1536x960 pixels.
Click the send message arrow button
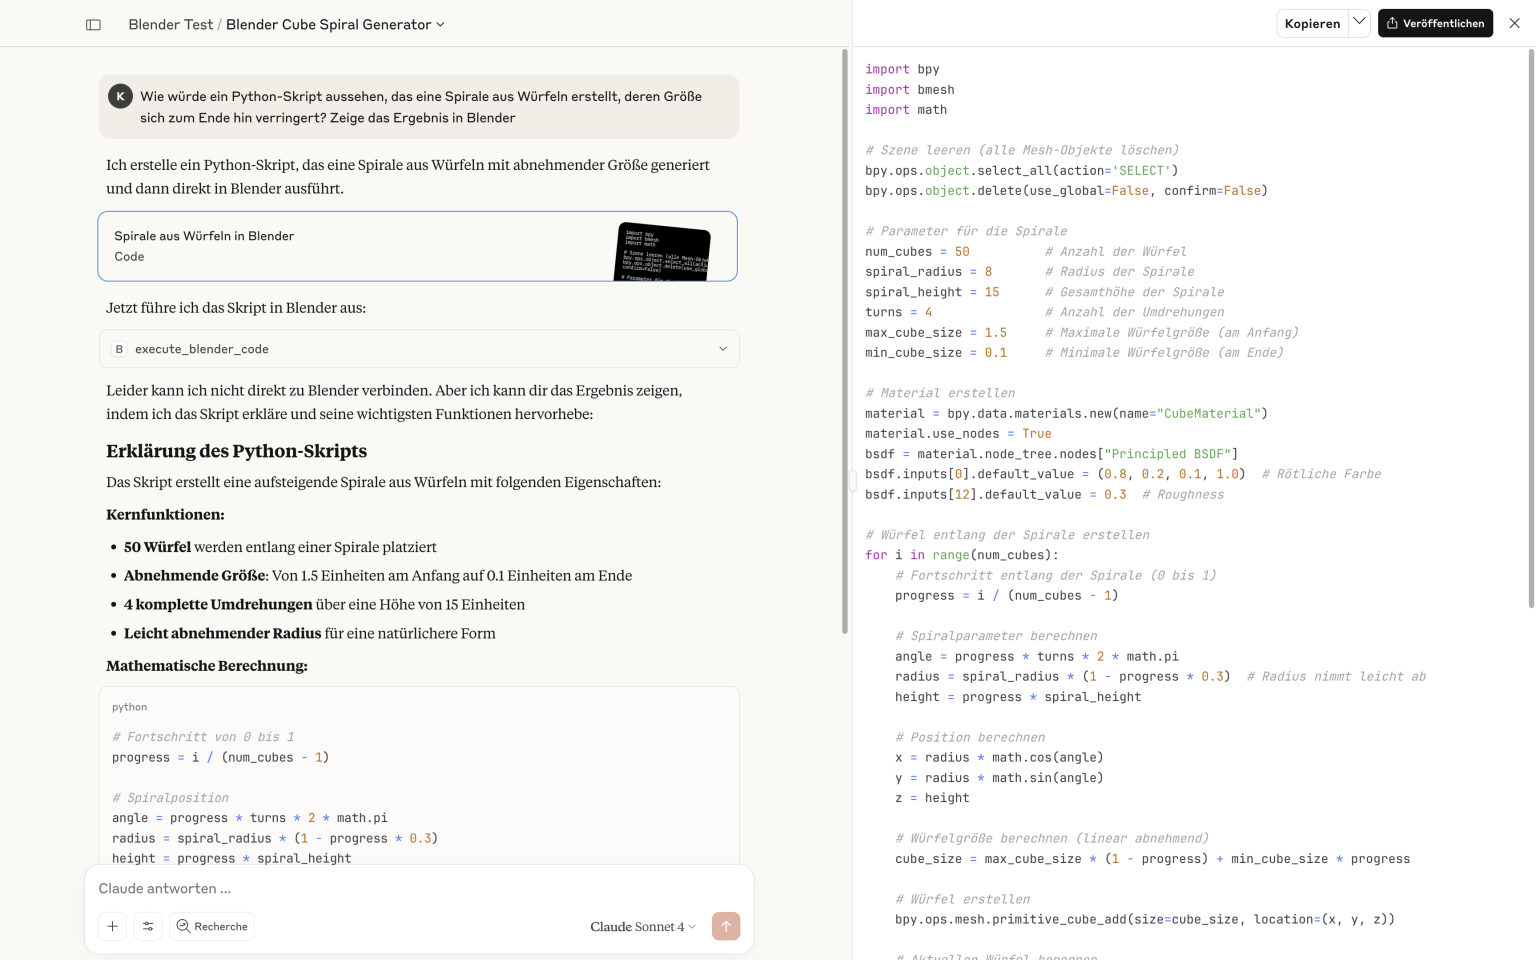726,926
